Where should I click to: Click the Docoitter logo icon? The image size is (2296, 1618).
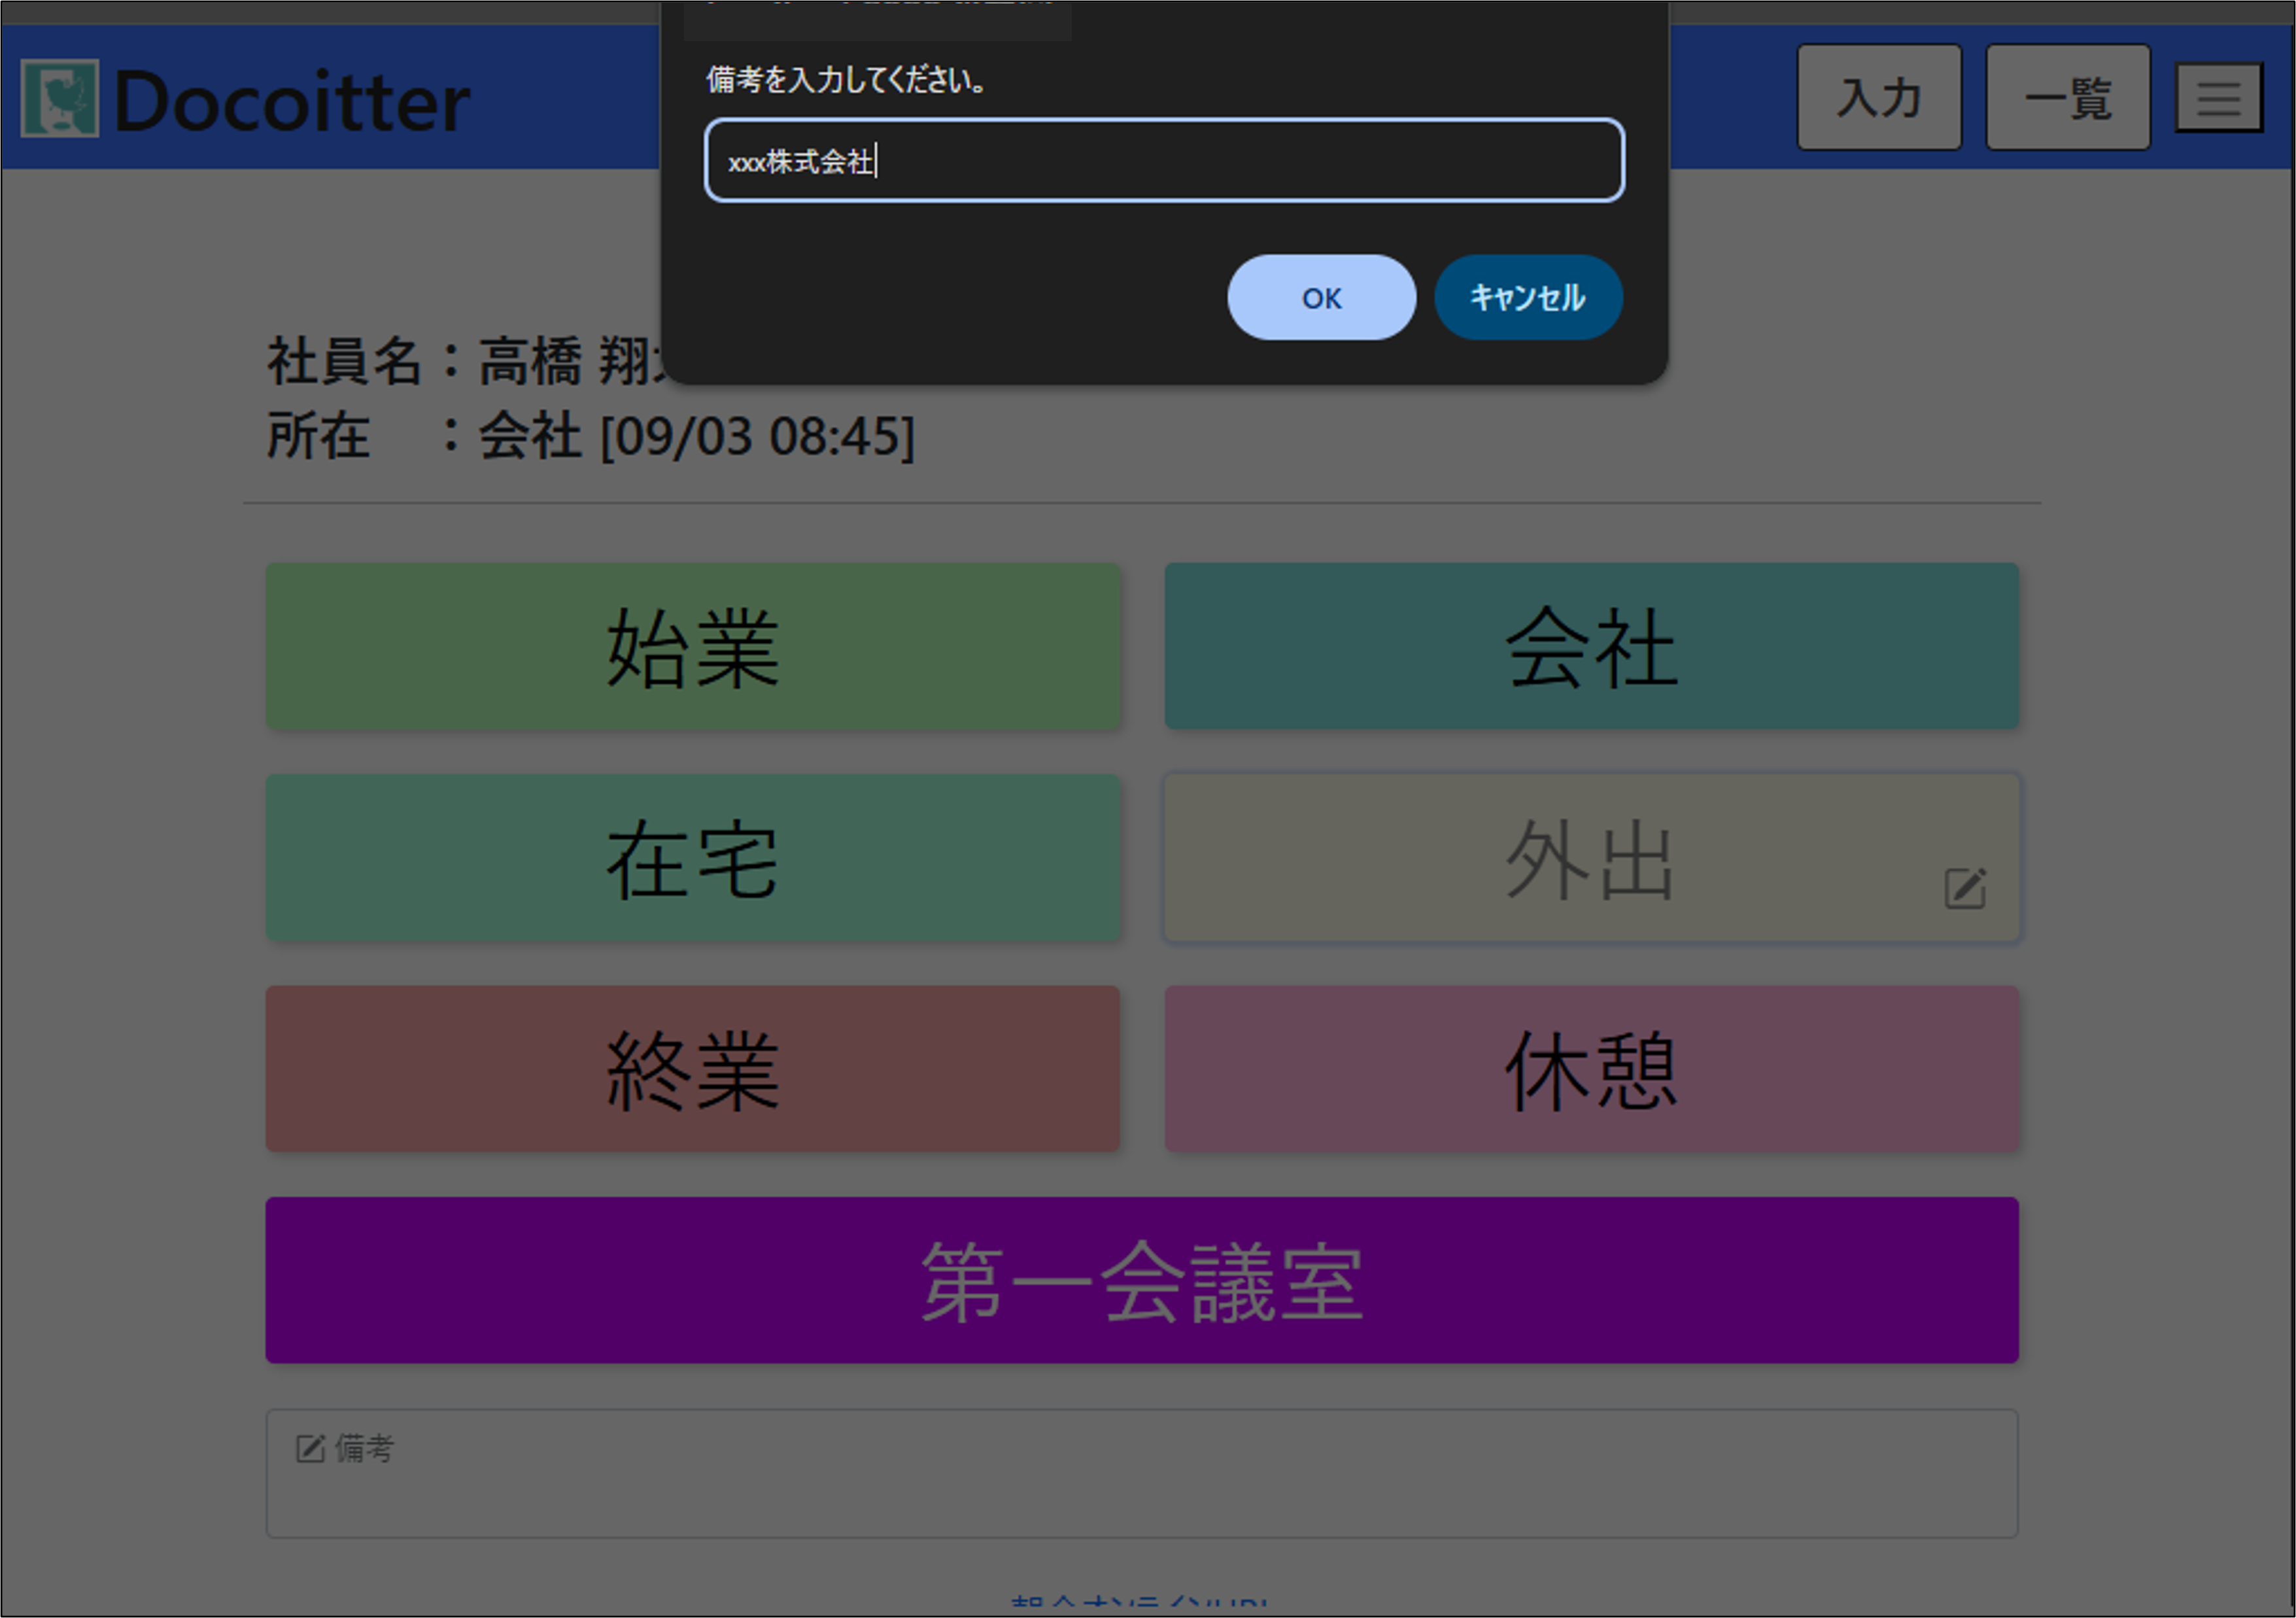60,98
